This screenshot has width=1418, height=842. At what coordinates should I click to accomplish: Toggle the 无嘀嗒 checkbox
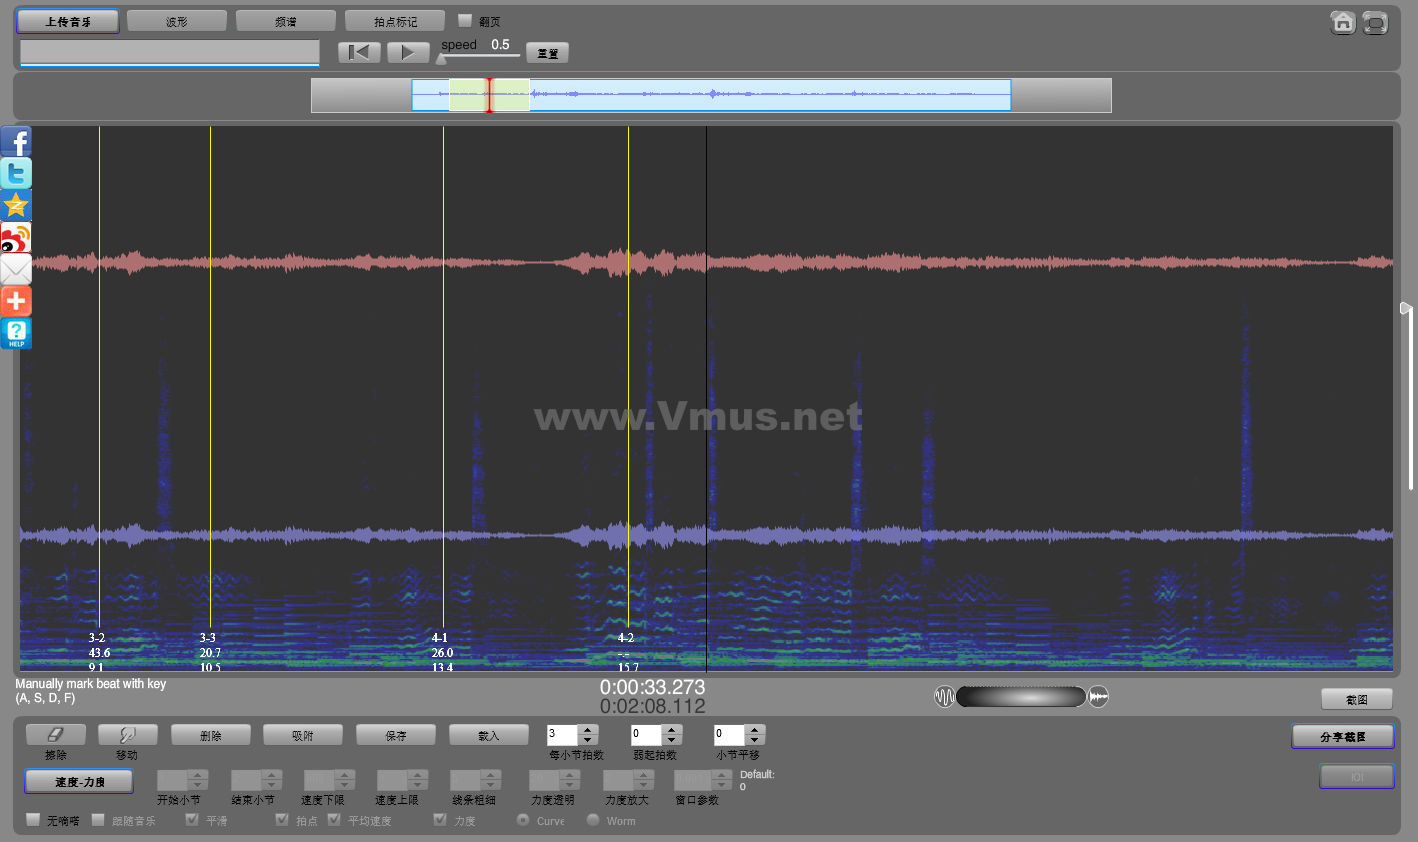point(33,820)
